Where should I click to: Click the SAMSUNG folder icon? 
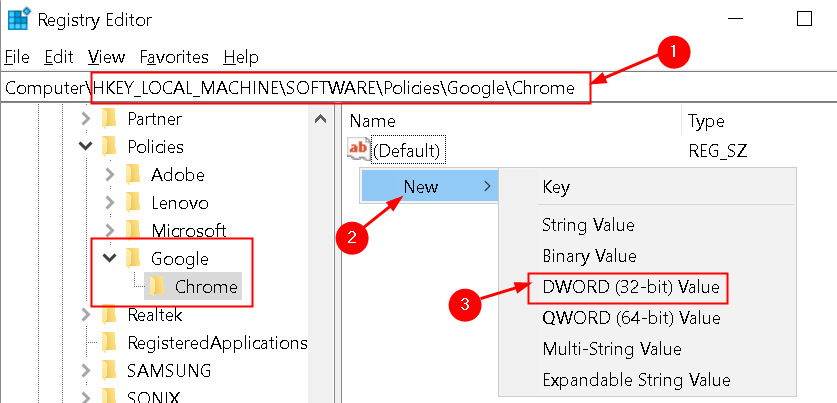pos(111,371)
